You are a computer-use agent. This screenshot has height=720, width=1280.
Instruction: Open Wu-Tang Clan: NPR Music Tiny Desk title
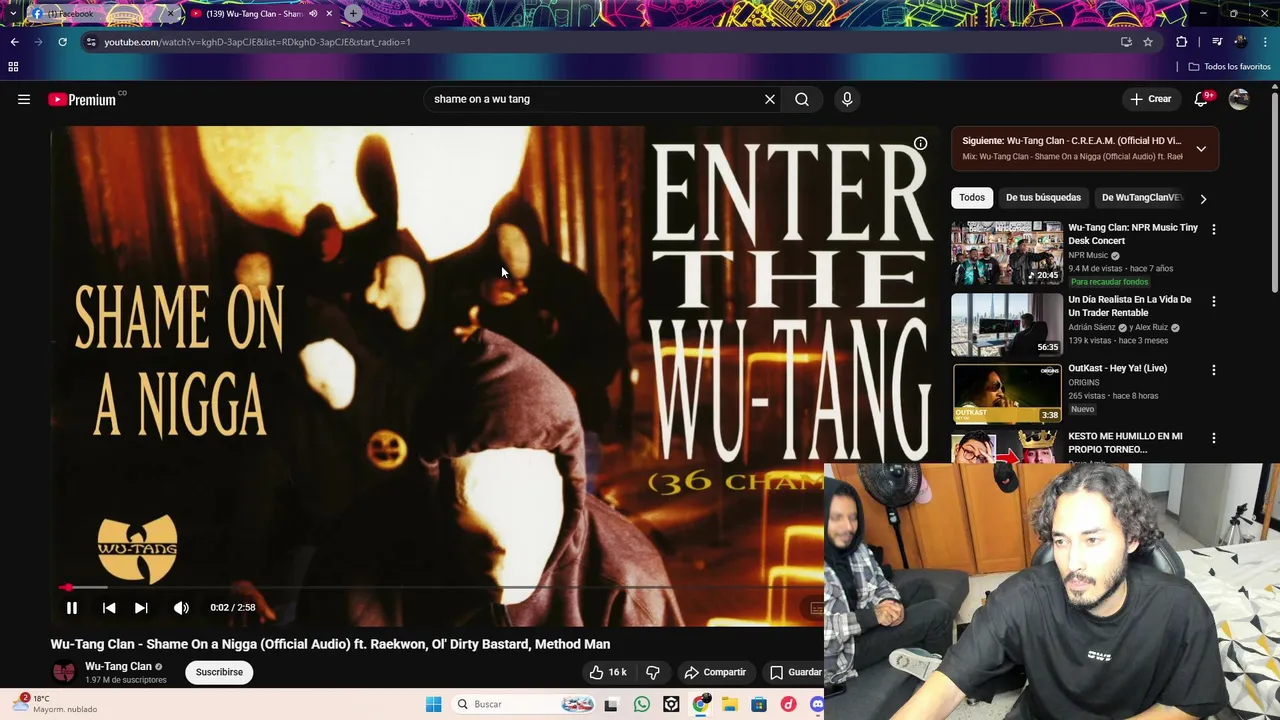[x=1133, y=234]
